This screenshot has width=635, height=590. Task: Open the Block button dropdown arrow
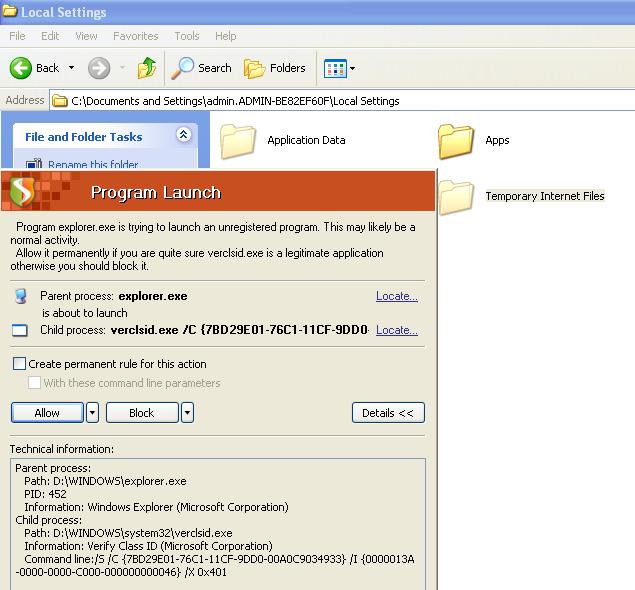tap(187, 413)
